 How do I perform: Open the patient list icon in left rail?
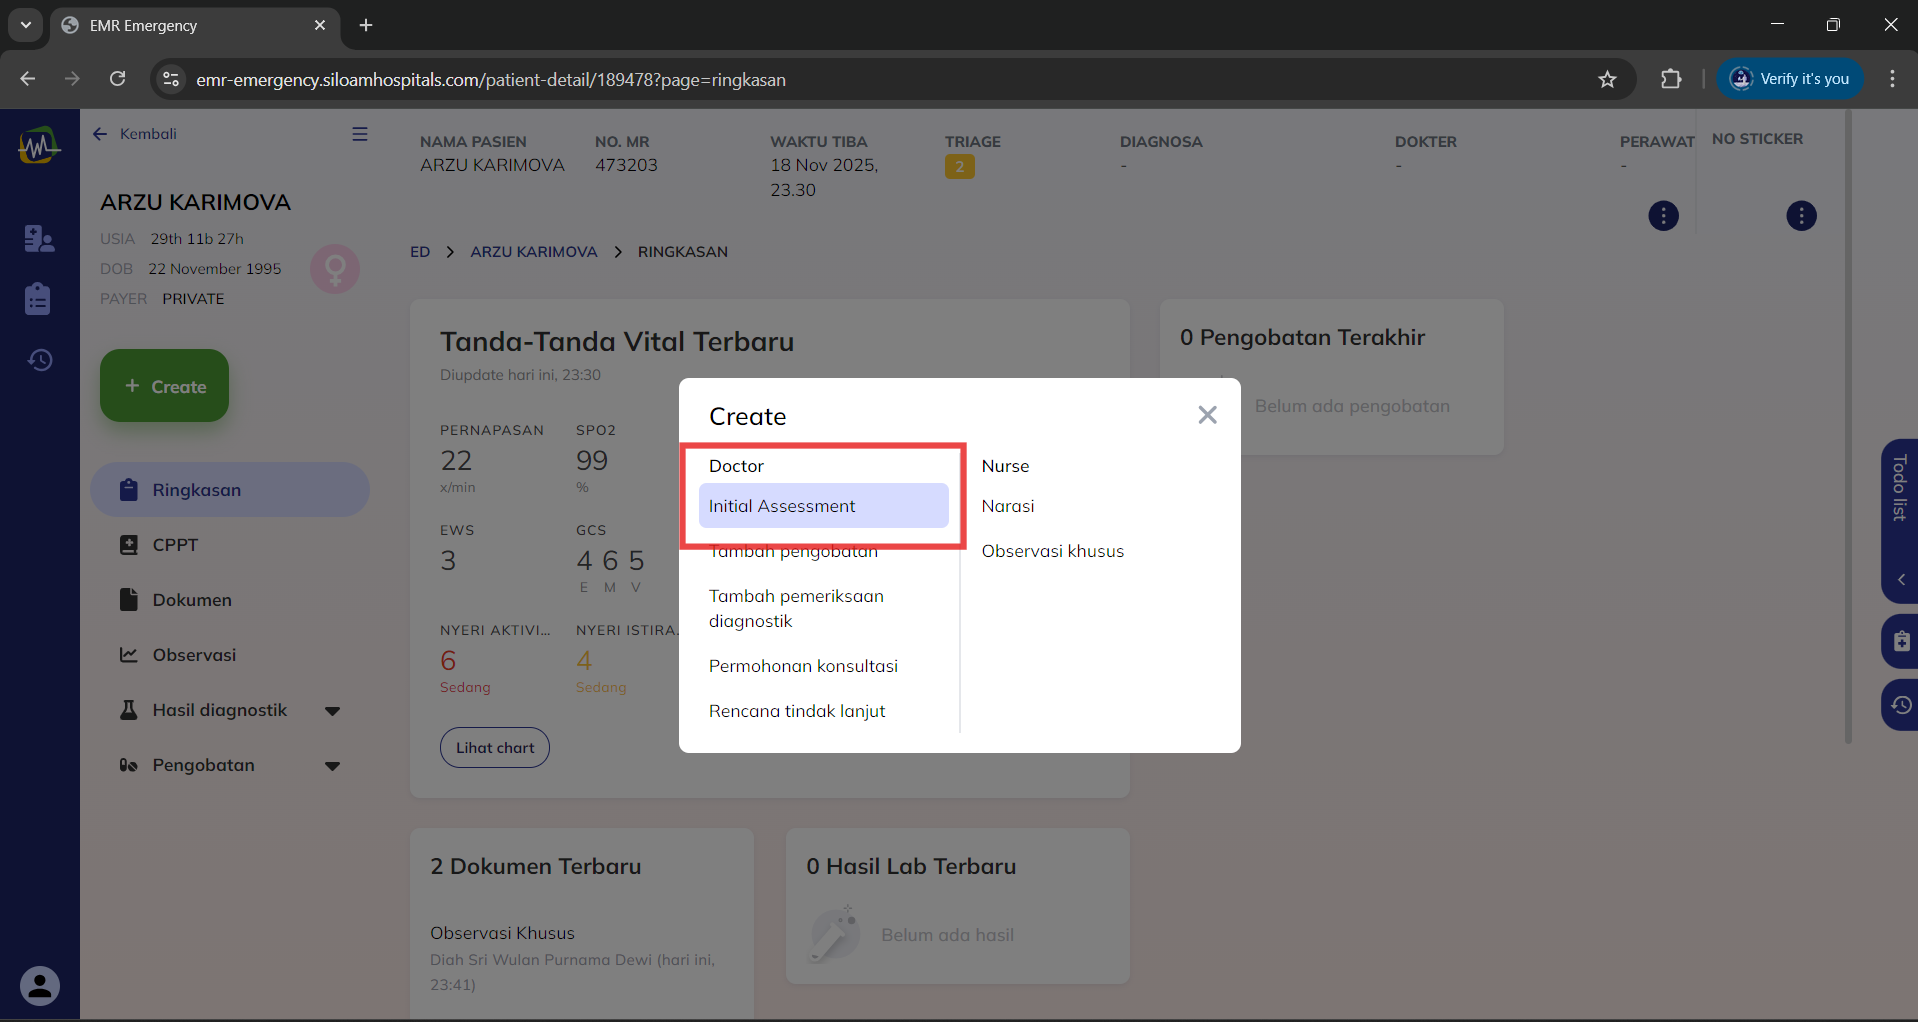click(39, 238)
